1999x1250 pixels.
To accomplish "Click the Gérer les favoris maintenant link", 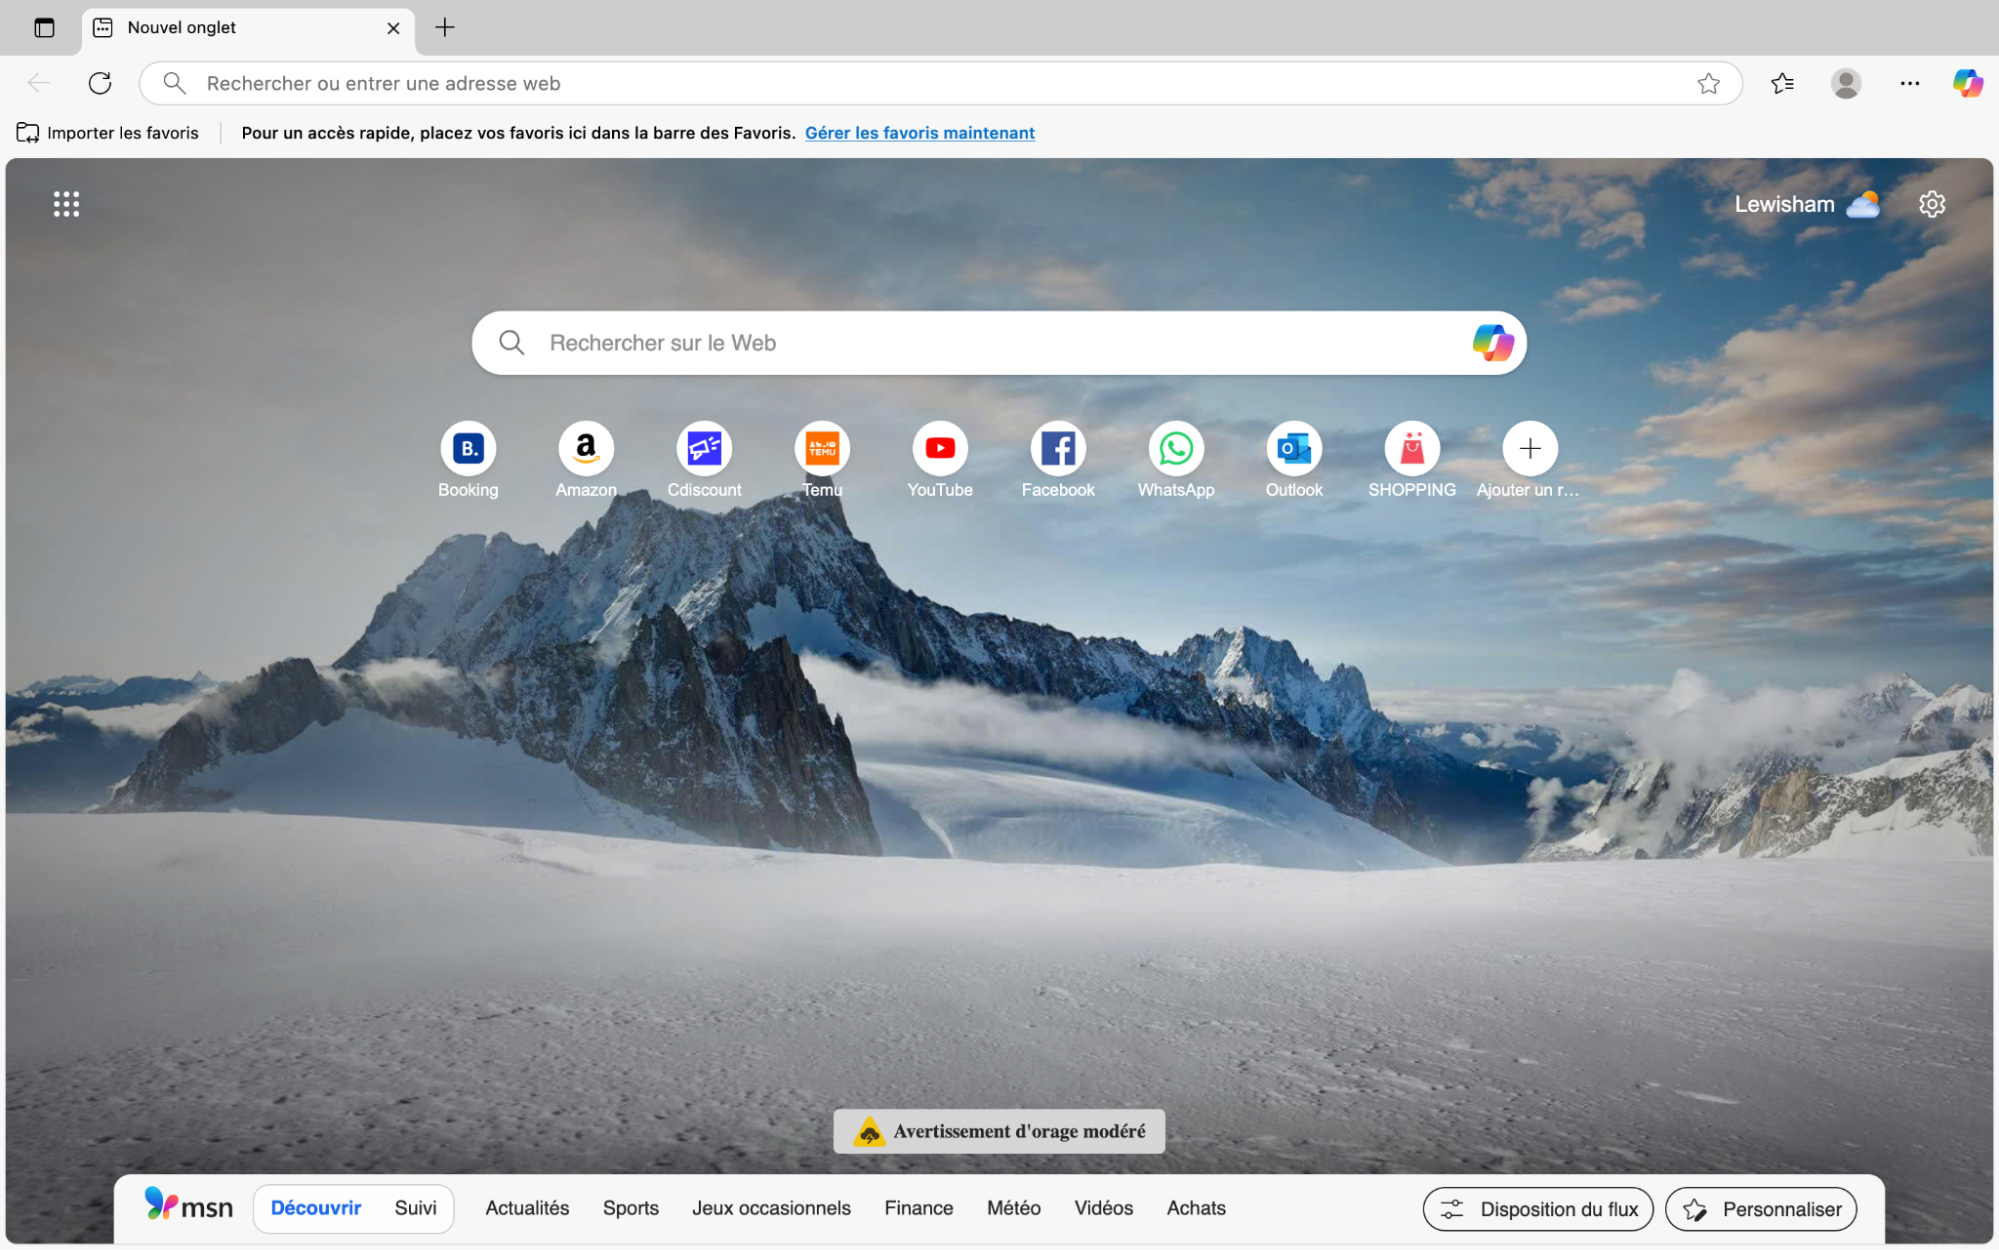I will point(919,132).
